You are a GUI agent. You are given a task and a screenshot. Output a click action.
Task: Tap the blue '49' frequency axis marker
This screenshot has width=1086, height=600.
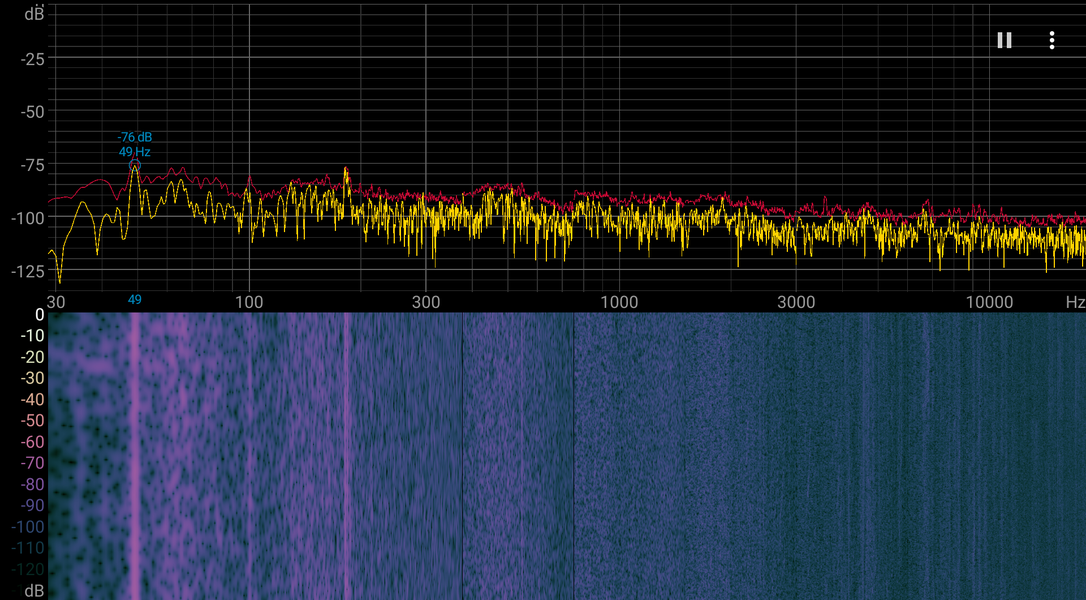(x=134, y=299)
